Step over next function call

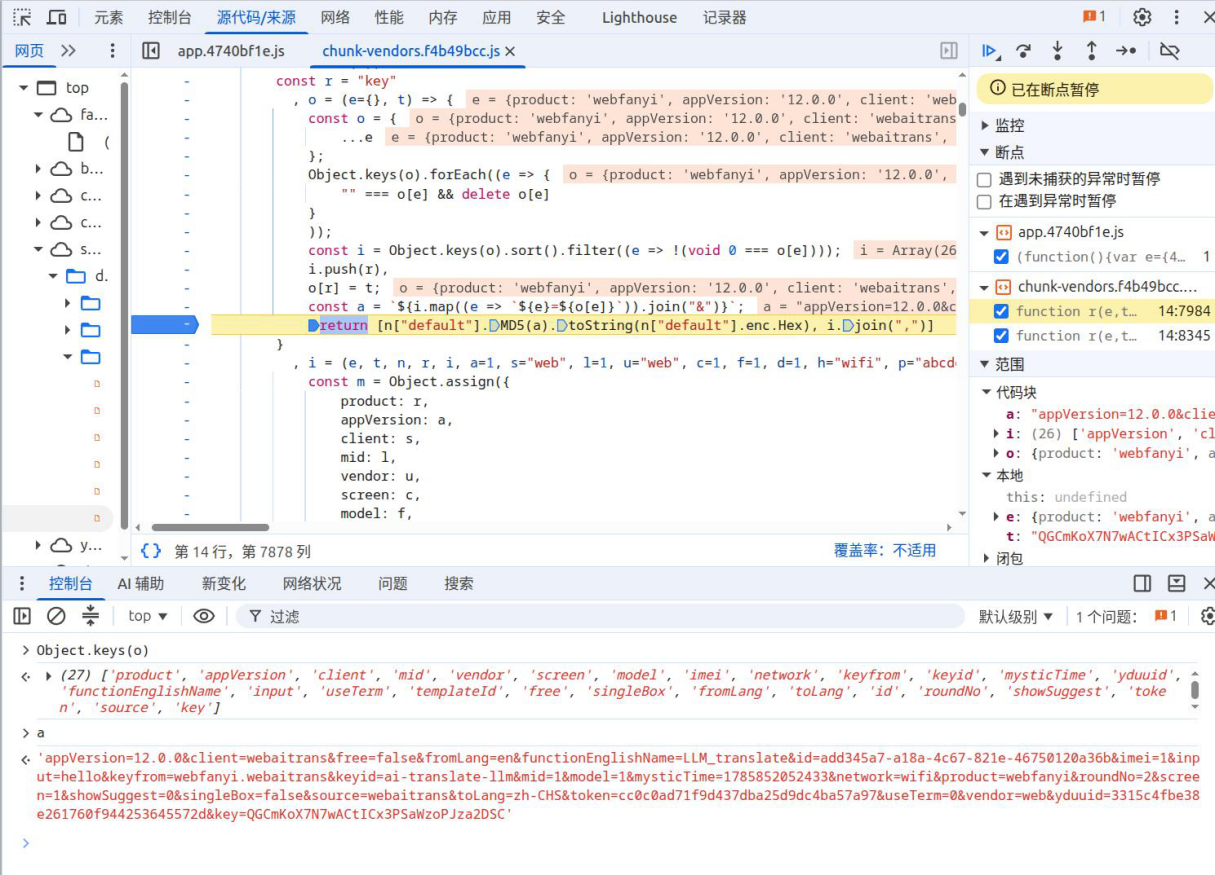click(1023, 51)
